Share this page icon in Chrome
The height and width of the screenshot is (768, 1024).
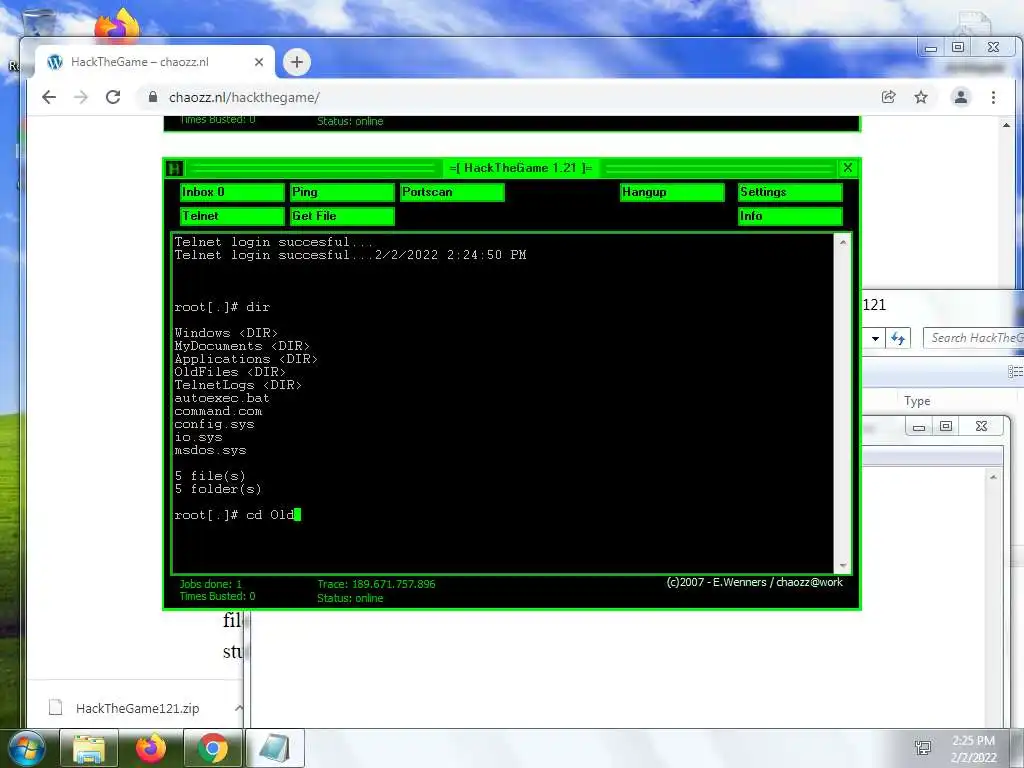point(888,97)
